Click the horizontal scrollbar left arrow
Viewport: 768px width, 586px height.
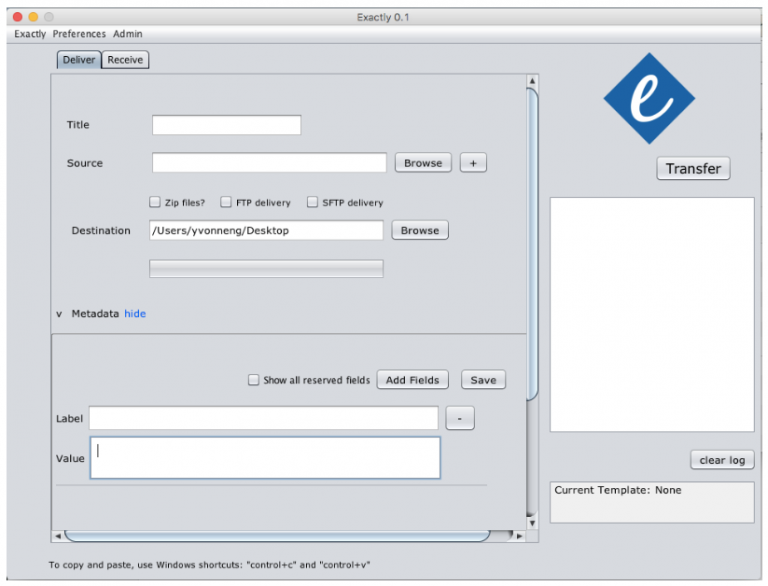pos(57,536)
